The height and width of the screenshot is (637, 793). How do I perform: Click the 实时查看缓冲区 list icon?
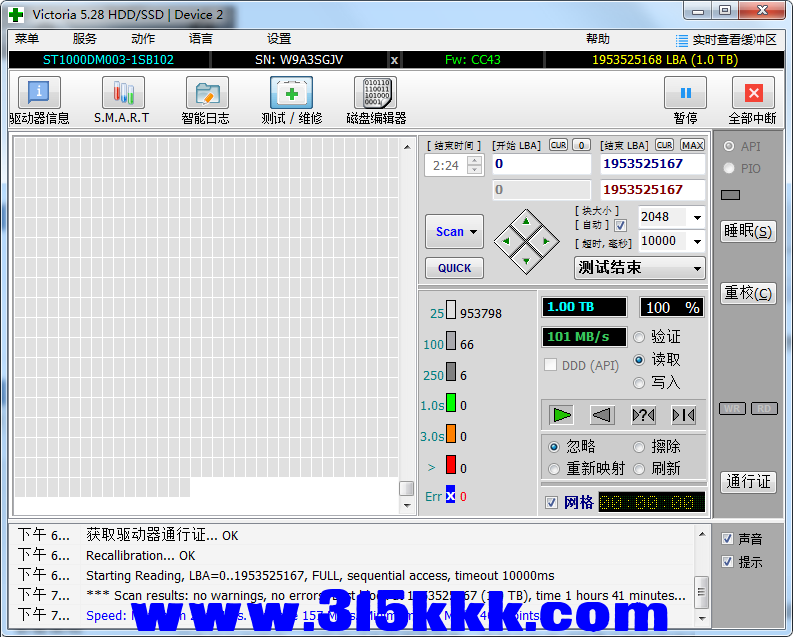[x=682, y=40]
